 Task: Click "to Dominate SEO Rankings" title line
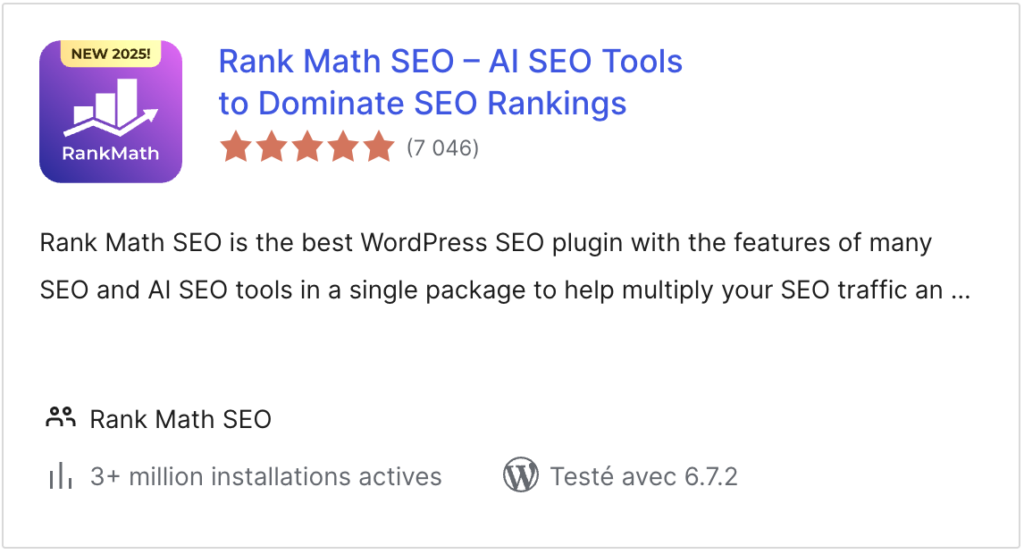point(422,103)
